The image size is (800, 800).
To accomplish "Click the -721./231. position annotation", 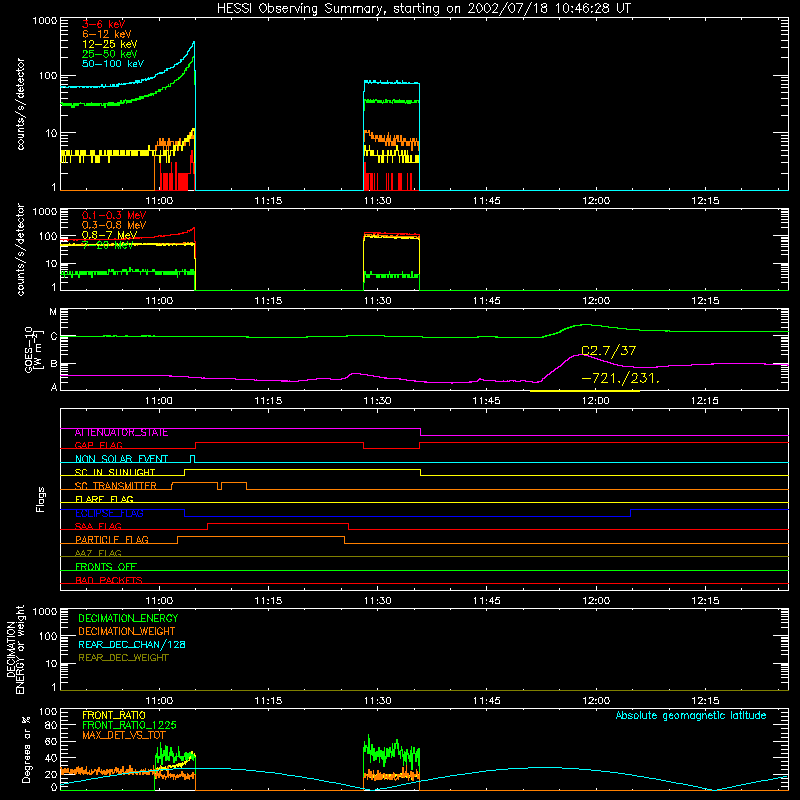I will tap(620, 379).
